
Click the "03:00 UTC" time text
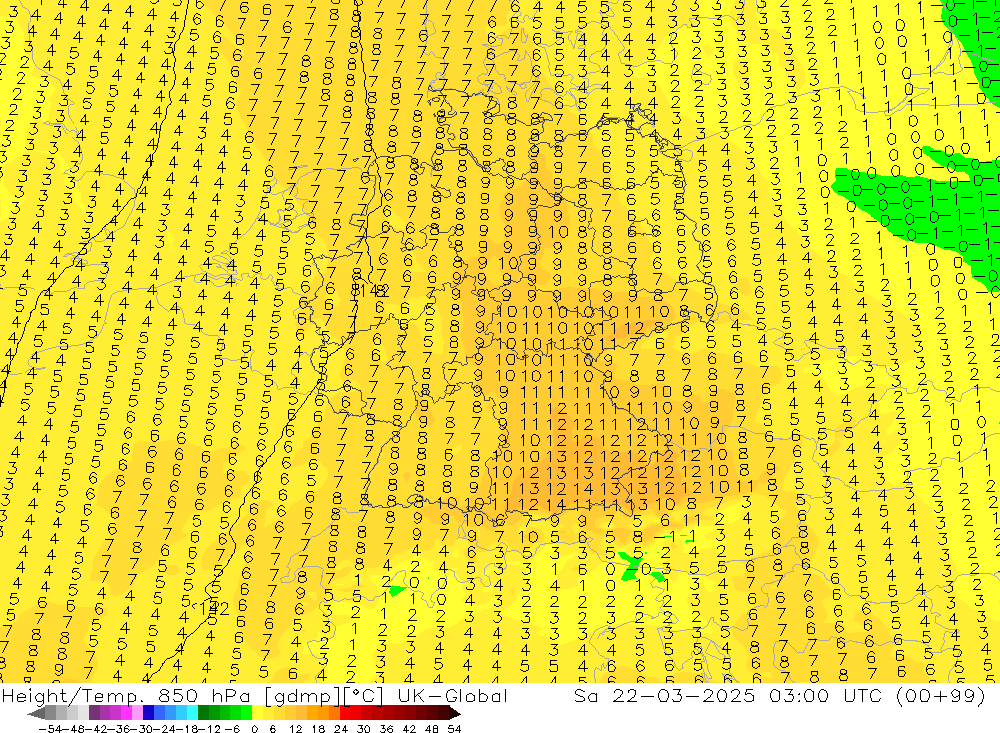coord(827,696)
